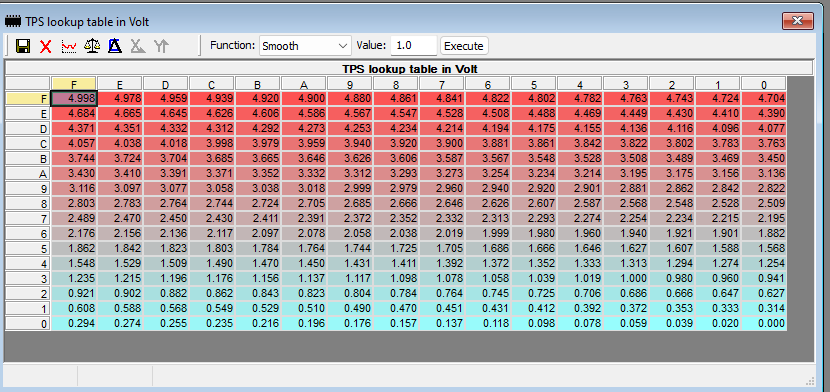Click the save floppy disk icon
Viewport: 830px width, 392px height.
click(23, 46)
